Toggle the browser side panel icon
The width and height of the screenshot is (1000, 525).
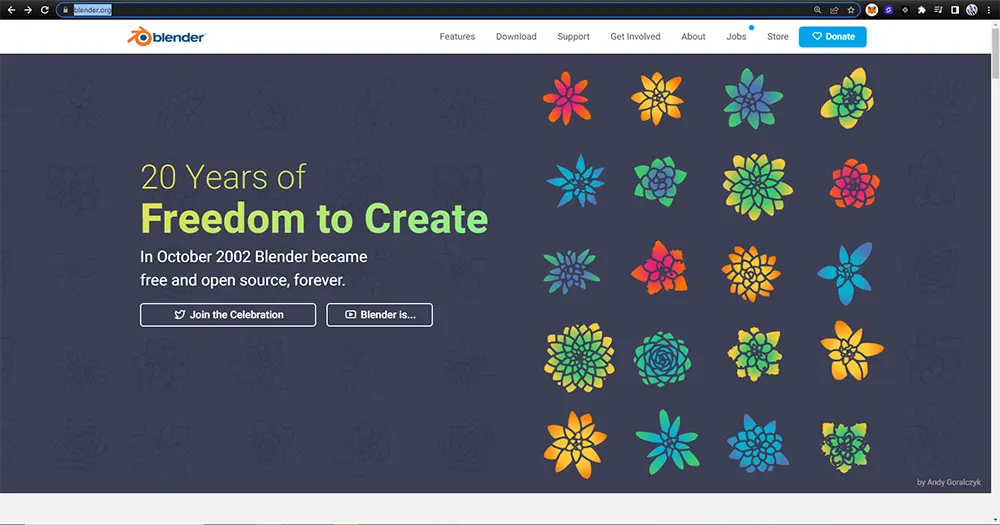955,10
